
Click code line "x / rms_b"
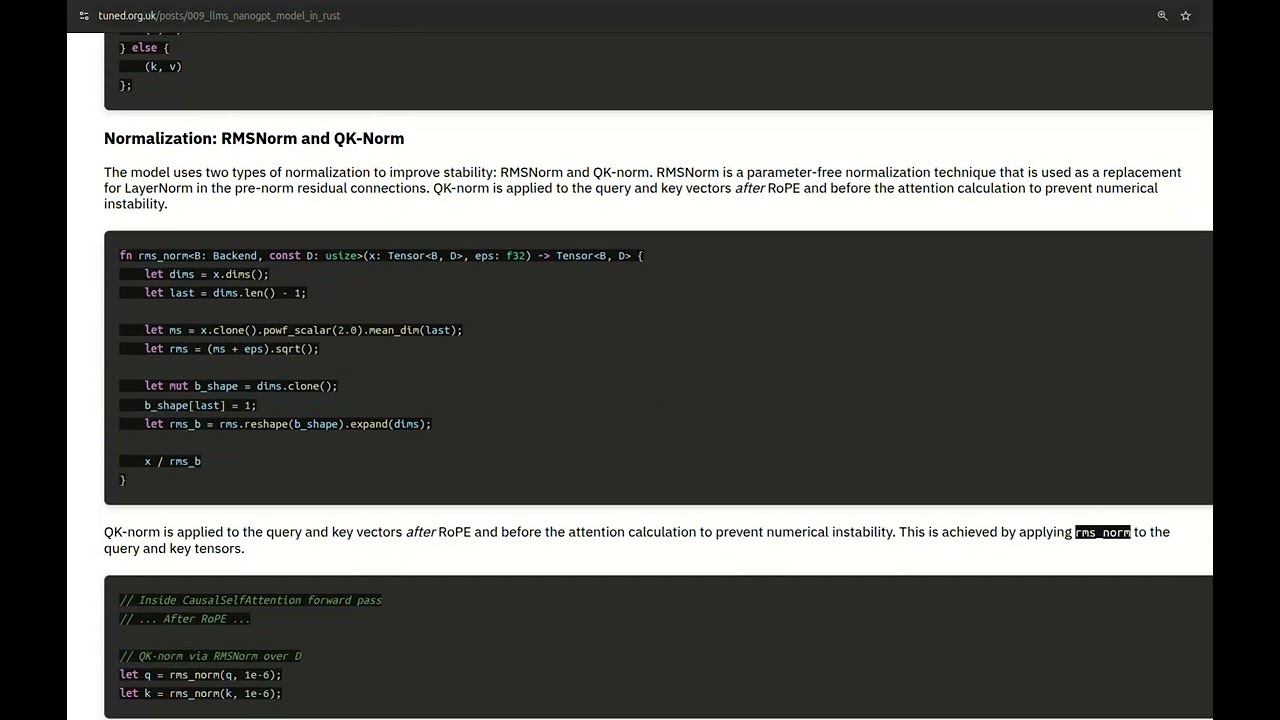172,461
